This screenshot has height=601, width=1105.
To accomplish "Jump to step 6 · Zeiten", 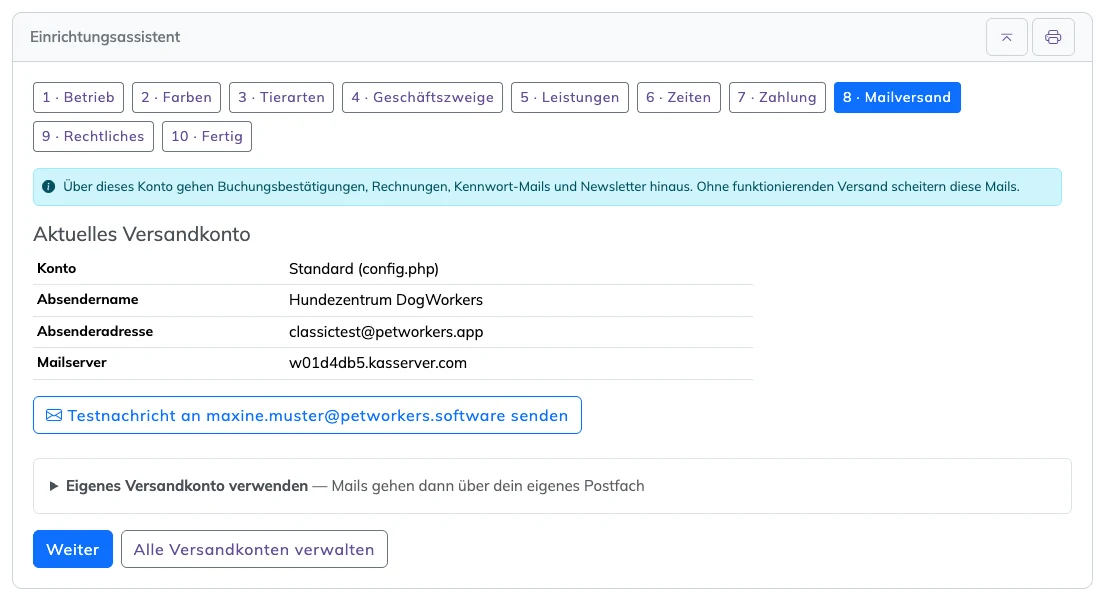I will pos(679,97).
